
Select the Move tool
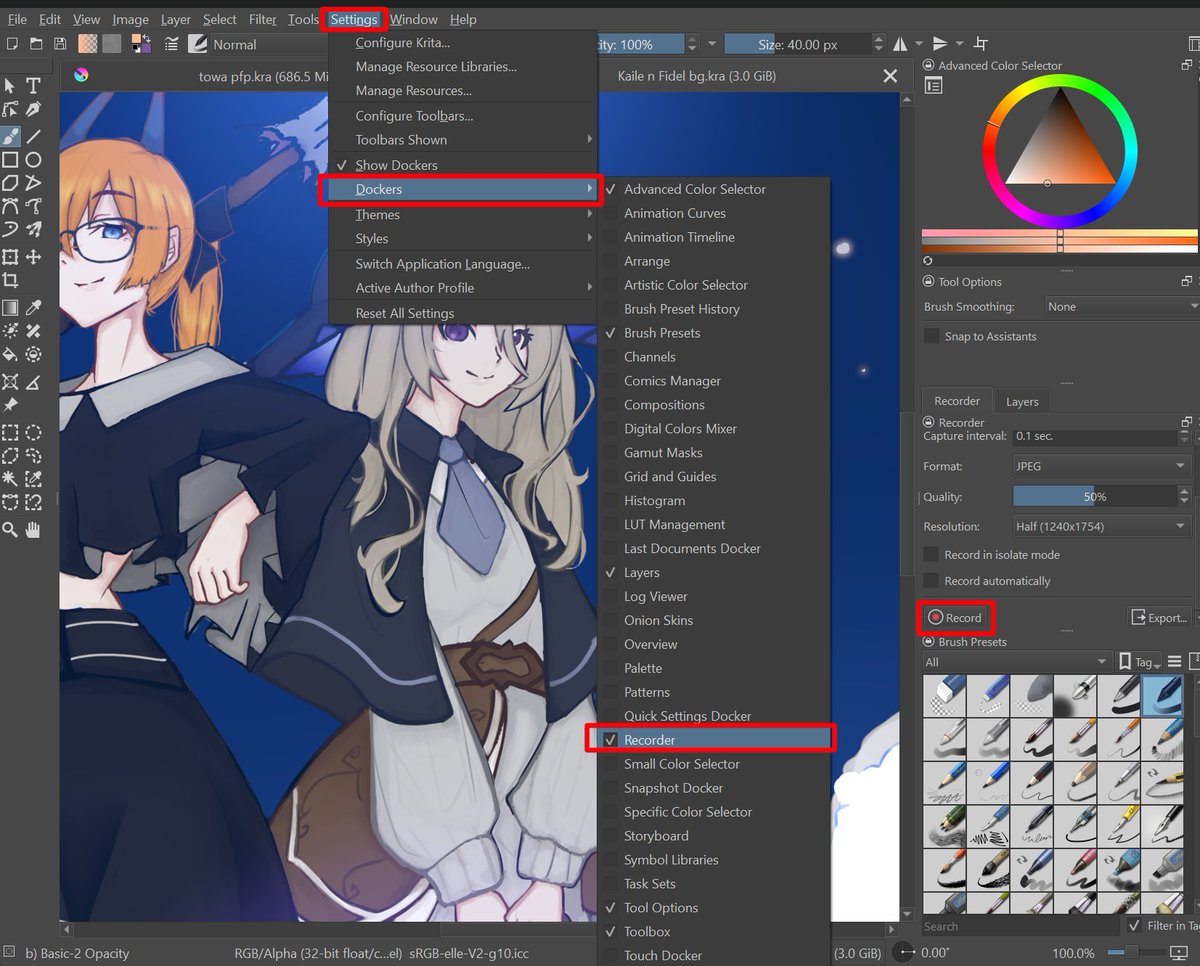coord(33,257)
